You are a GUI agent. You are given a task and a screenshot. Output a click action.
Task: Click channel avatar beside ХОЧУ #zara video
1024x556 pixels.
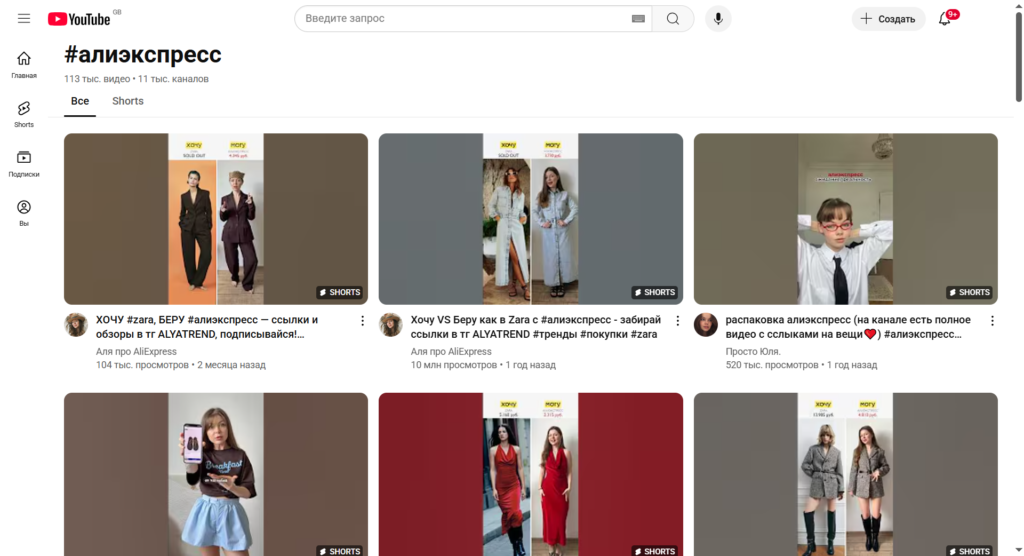coord(76,325)
